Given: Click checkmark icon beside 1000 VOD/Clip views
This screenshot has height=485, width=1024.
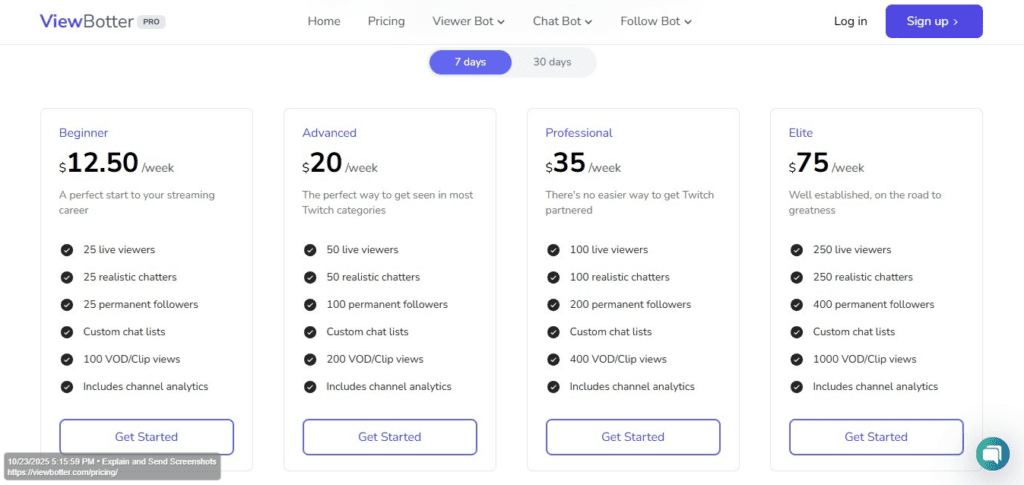Looking at the screenshot, I should 796,359.
